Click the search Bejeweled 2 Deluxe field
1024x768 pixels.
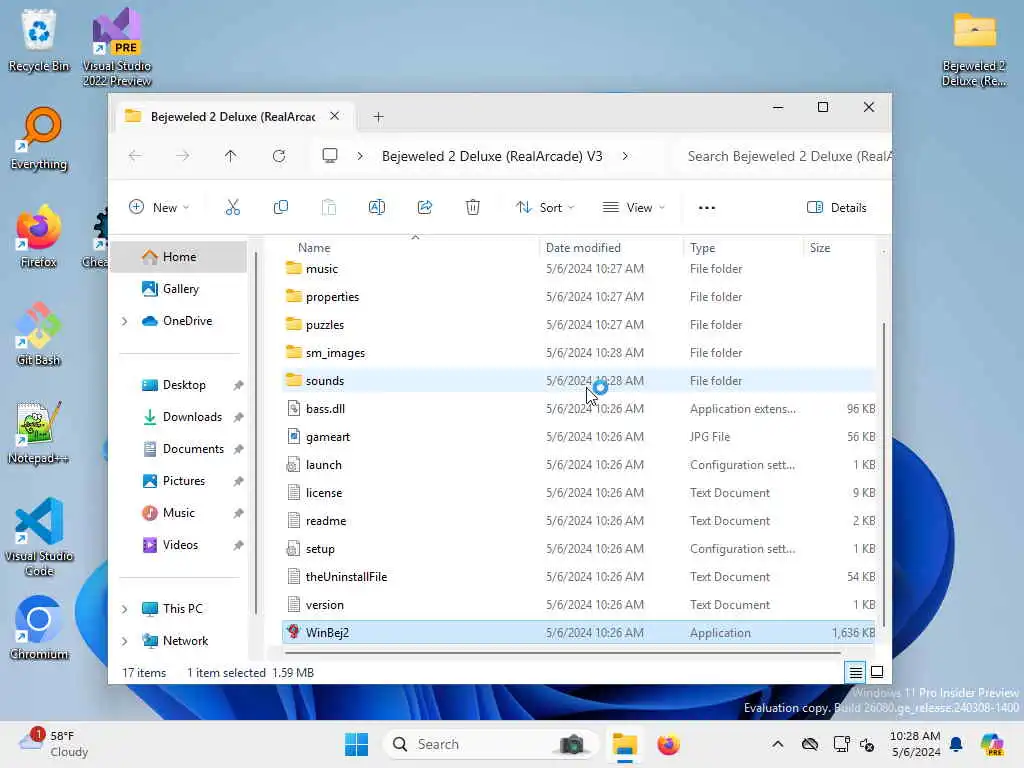click(x=788, y=156)
